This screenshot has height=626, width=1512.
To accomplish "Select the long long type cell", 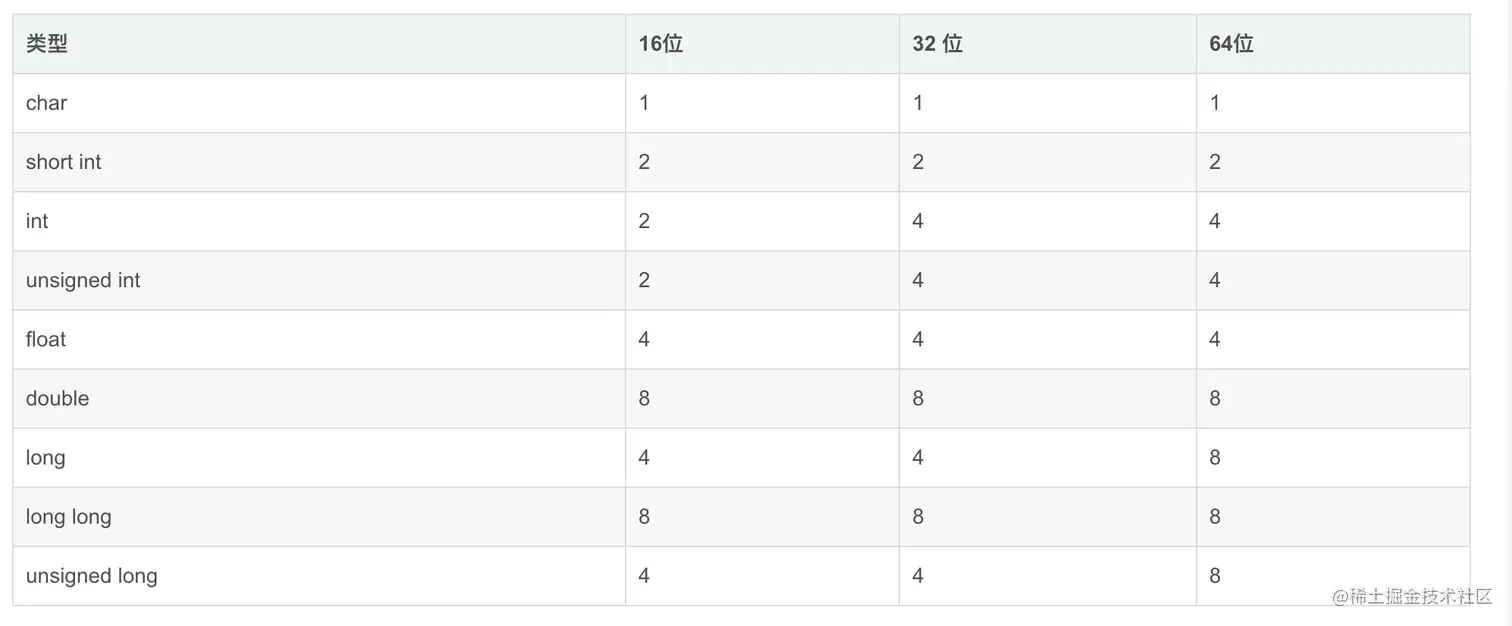I will [69, 516].
